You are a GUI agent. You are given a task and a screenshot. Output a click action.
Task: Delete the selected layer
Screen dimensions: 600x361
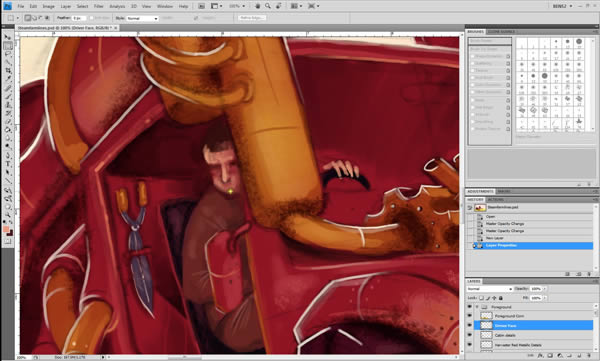tap(589, 356)
